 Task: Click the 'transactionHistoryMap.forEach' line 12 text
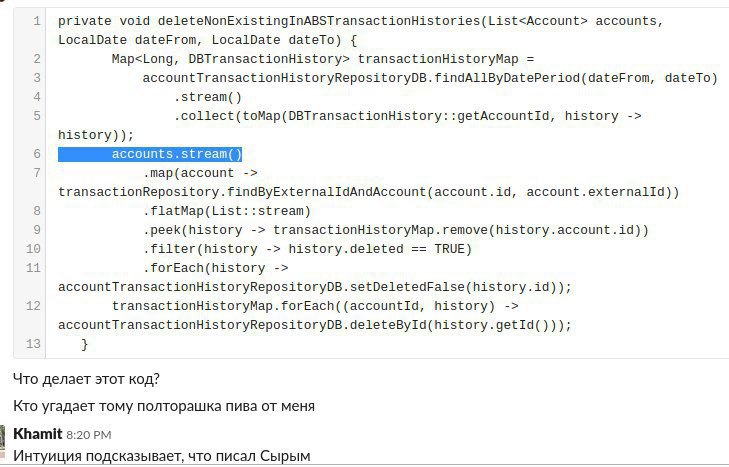[x=315, y=306]
